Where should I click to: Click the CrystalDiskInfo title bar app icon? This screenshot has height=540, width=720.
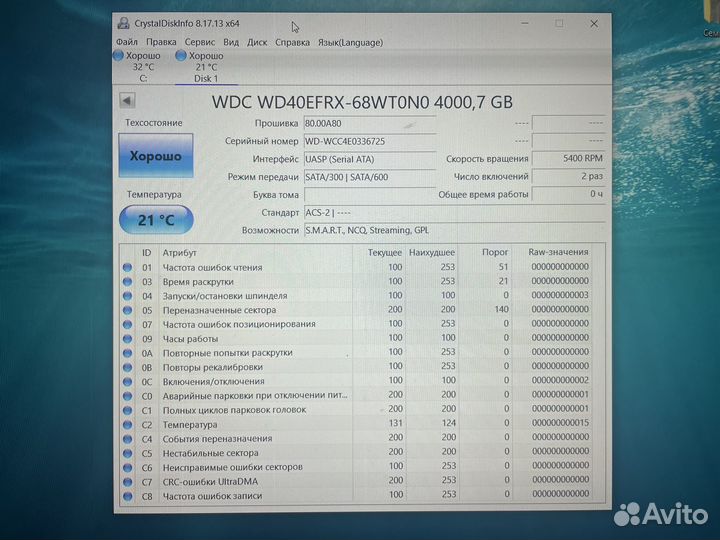click(x=123, y=23)
